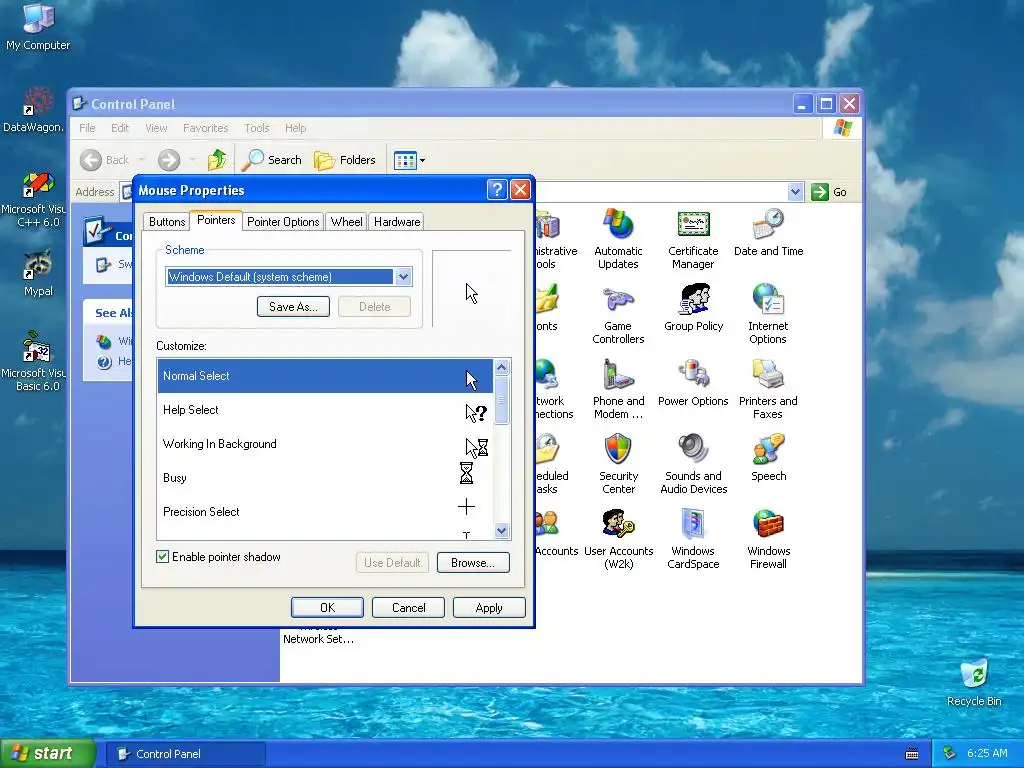Switch to the Pointer Options tab
1024x768 pixels.
[x=283, y=222]
